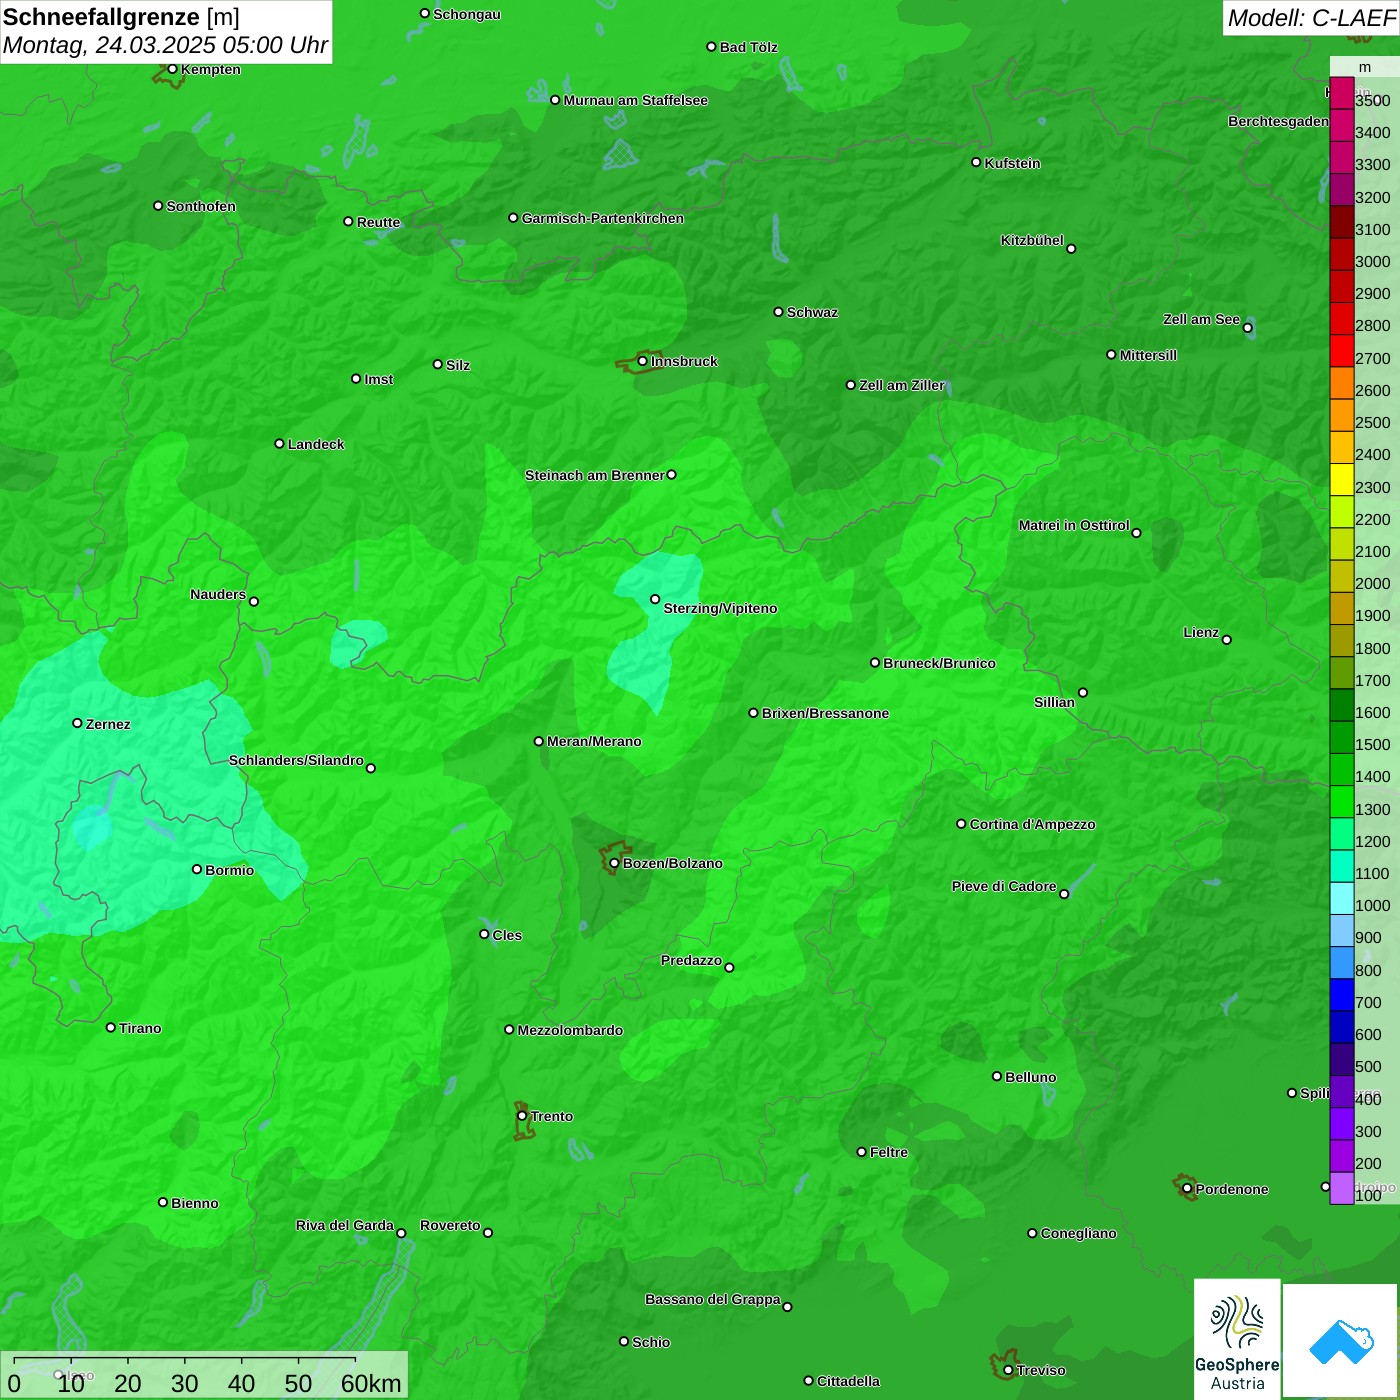Click the GeoSphere Austria logo

[1237, 1340]
